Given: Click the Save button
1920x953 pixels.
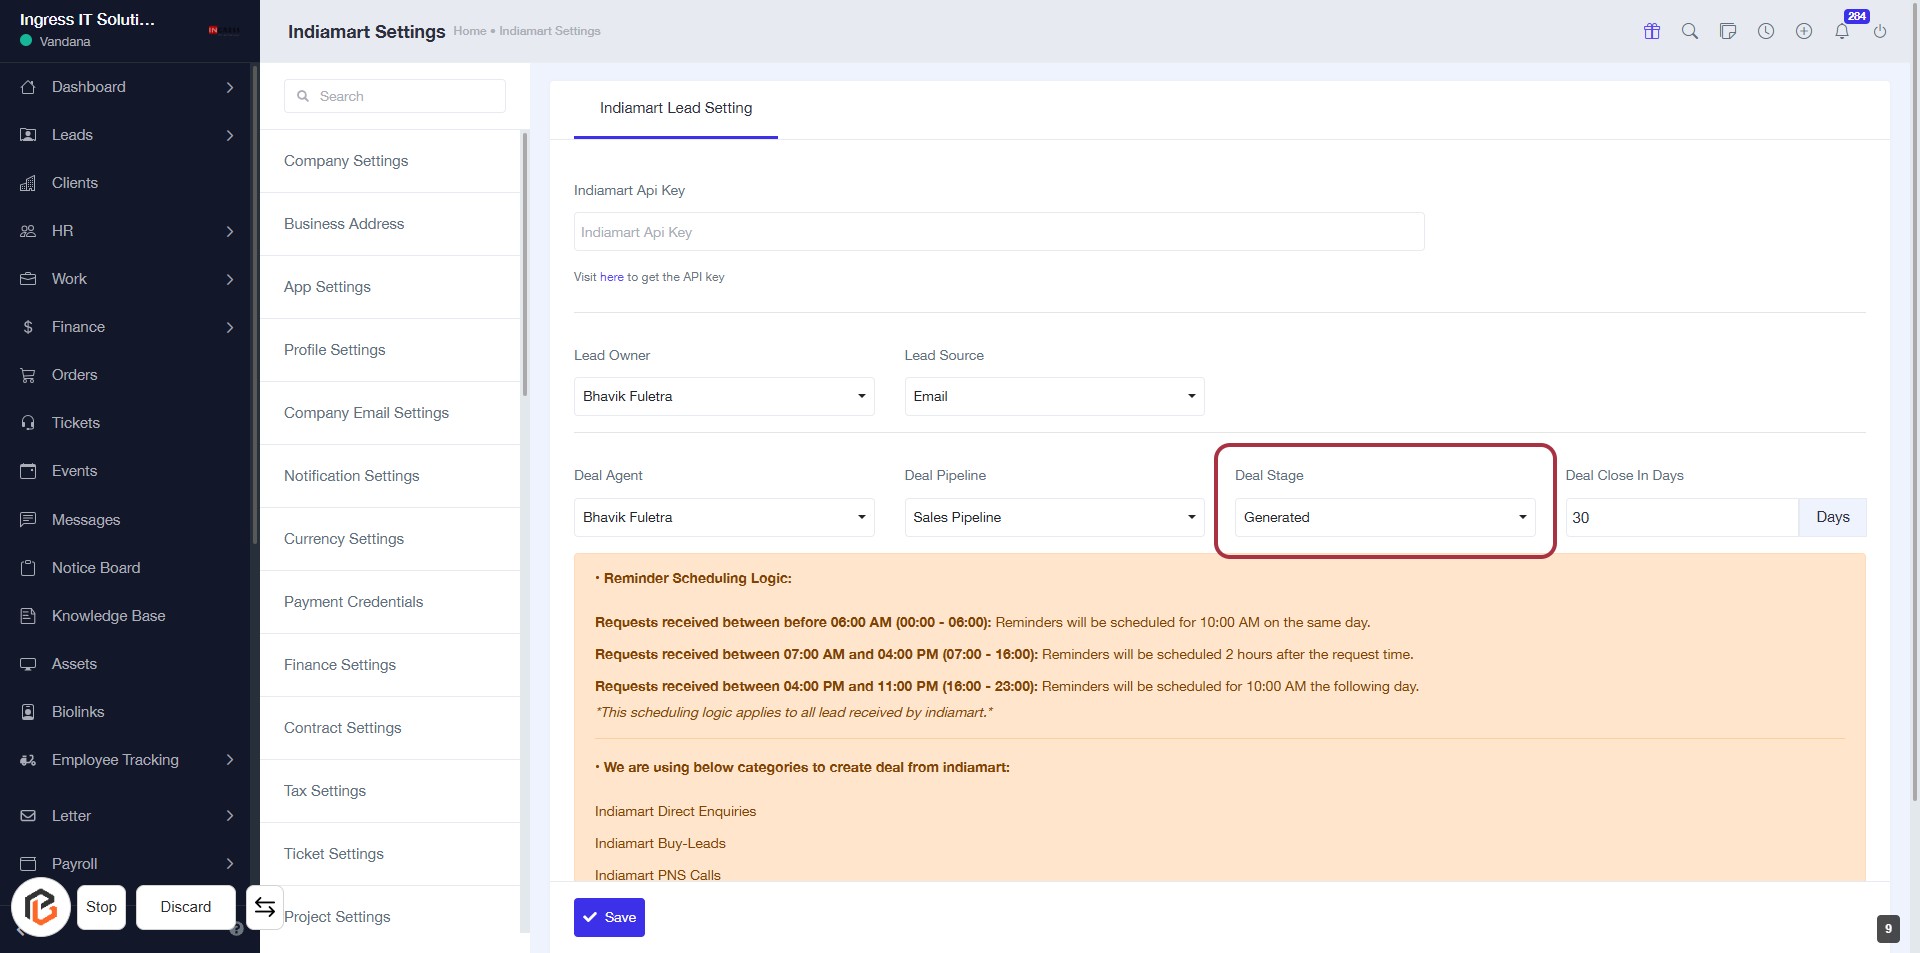Looking at the screenshot, I should [609, 917].
